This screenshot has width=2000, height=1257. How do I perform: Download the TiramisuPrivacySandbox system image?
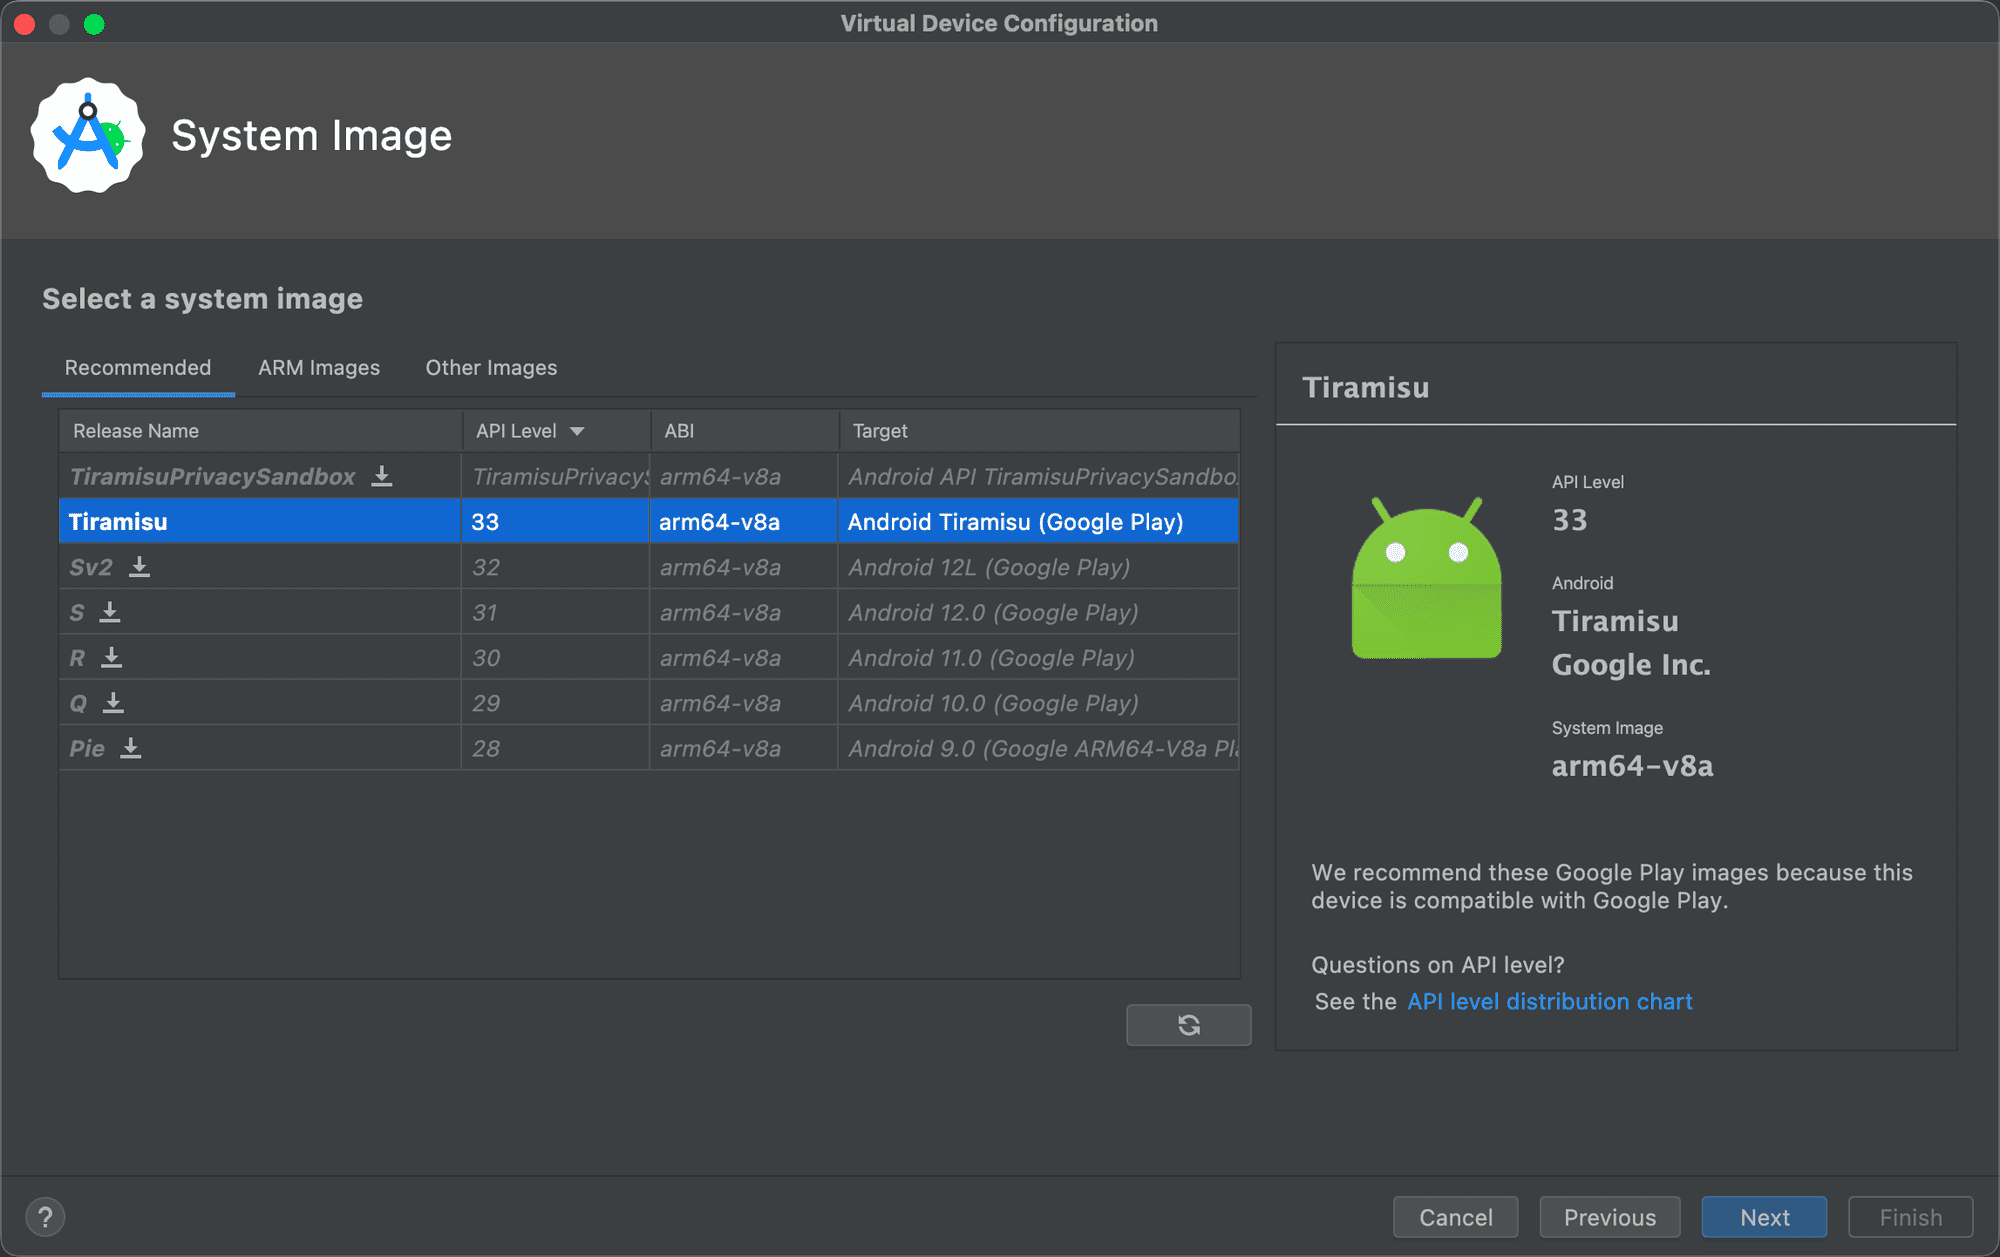[382, 476]
